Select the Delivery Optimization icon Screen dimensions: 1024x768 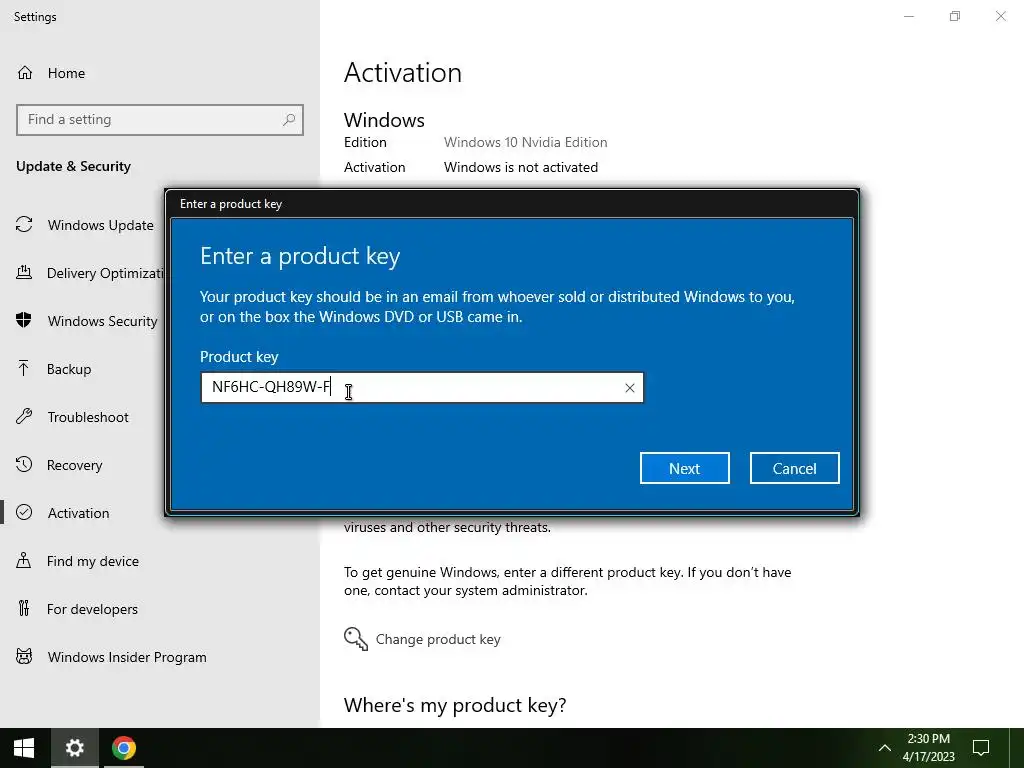click(x=24, y=272)
